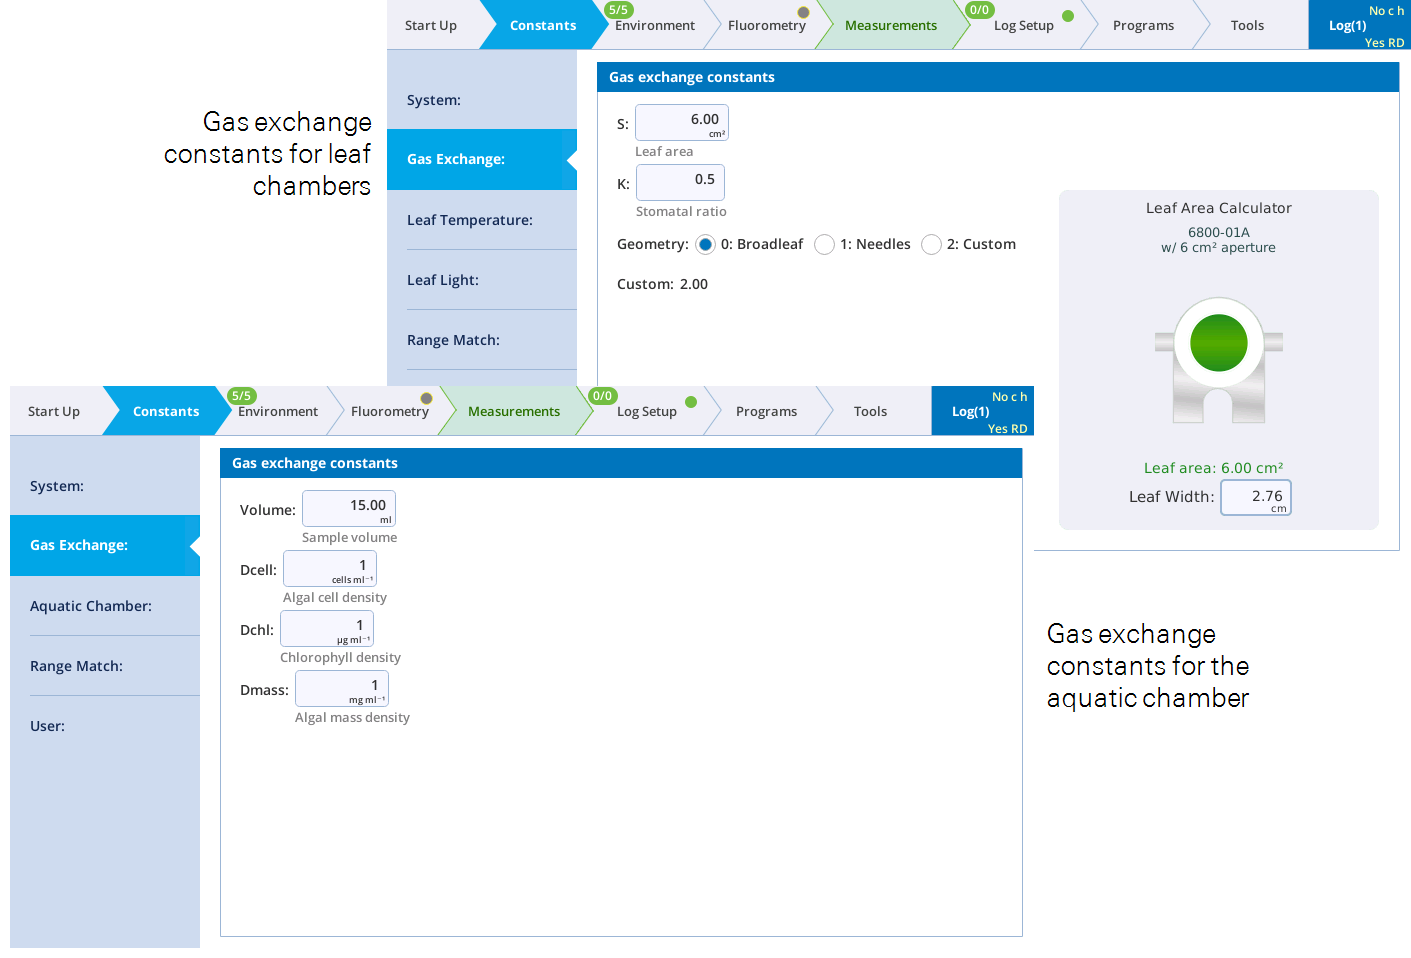Click the Log(1) status box, leaf chamber screen
The width and height of the screenshot is (1411, 958).
click(1359, 26)
